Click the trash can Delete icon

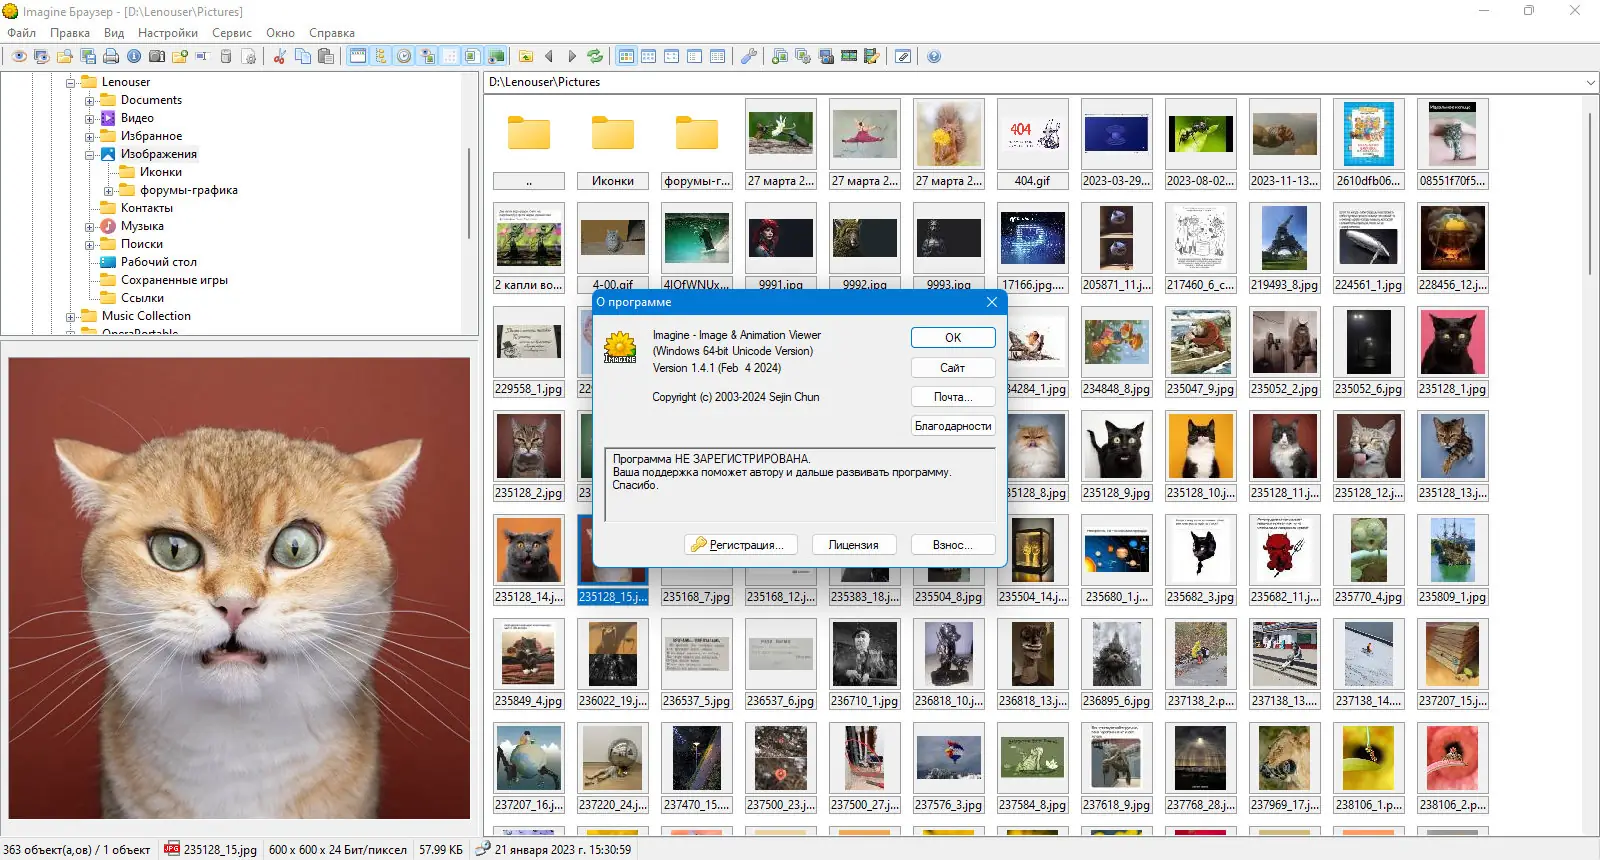coord(226,56)
